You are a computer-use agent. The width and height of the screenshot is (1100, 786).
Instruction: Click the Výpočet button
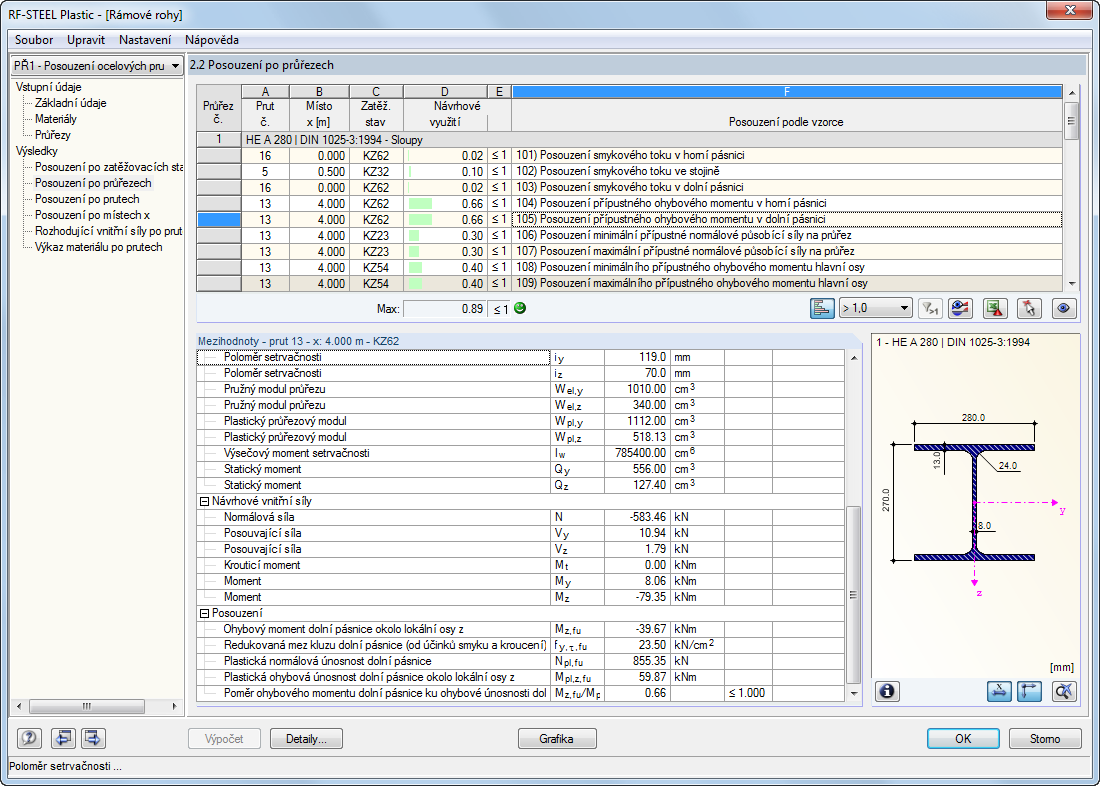tap(224, 738)
